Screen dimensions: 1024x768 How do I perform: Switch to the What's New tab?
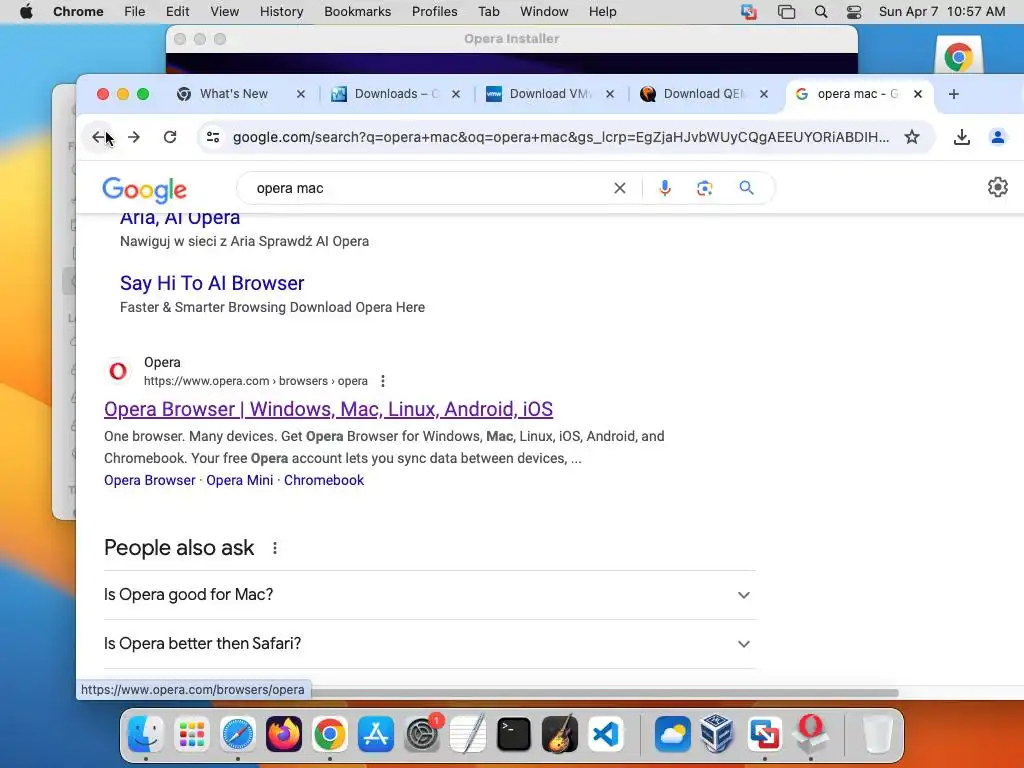click(233, 94)
